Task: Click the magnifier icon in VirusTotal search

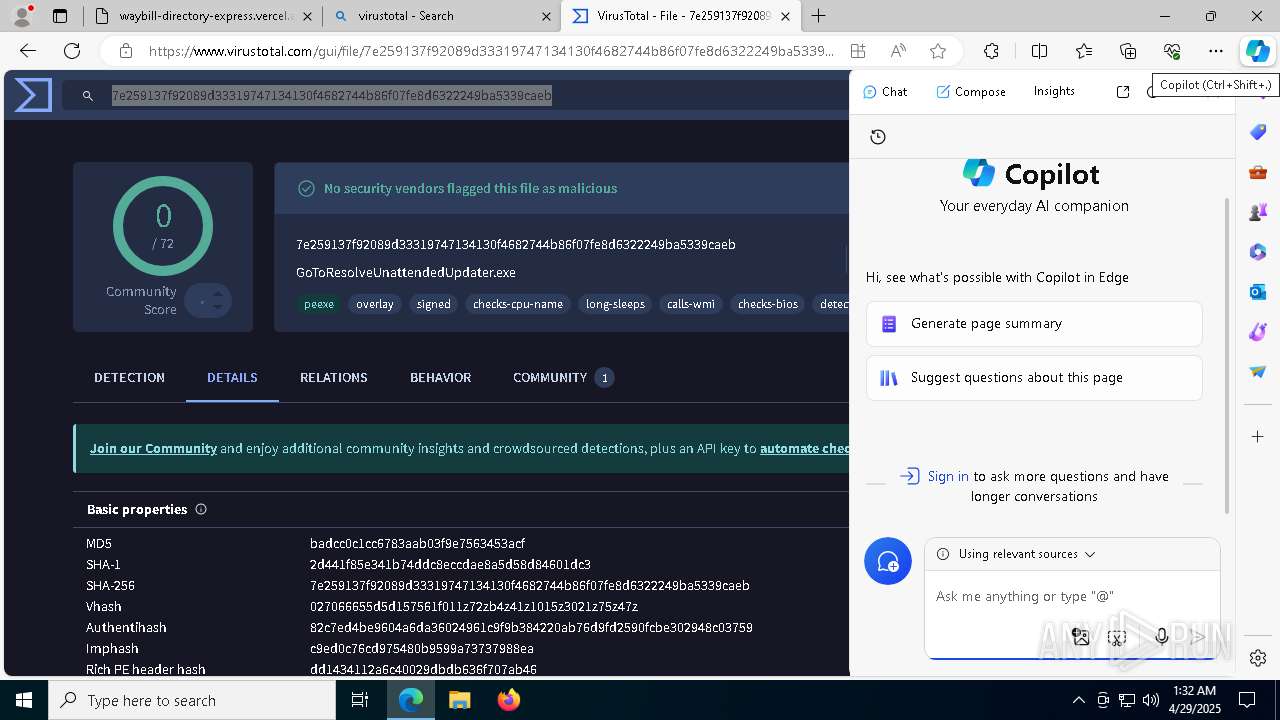Action: [x=88, y=95]
